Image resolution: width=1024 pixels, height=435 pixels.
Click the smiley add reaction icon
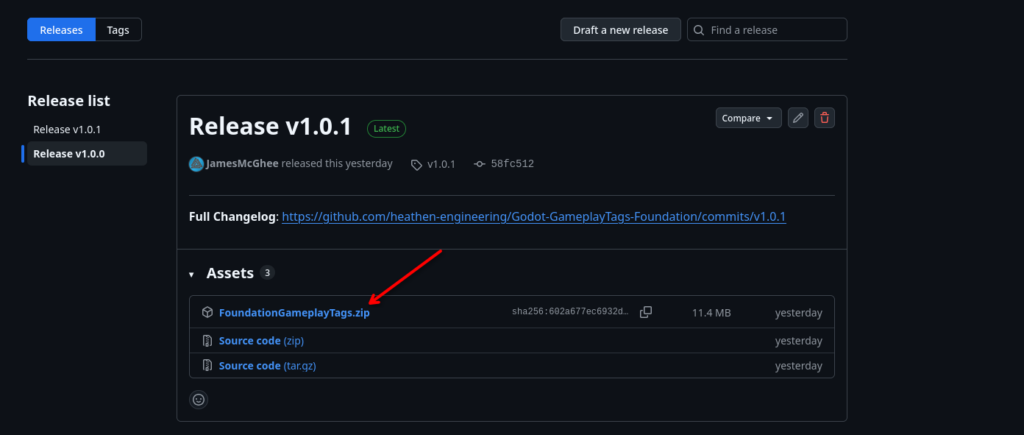(199, 399)
